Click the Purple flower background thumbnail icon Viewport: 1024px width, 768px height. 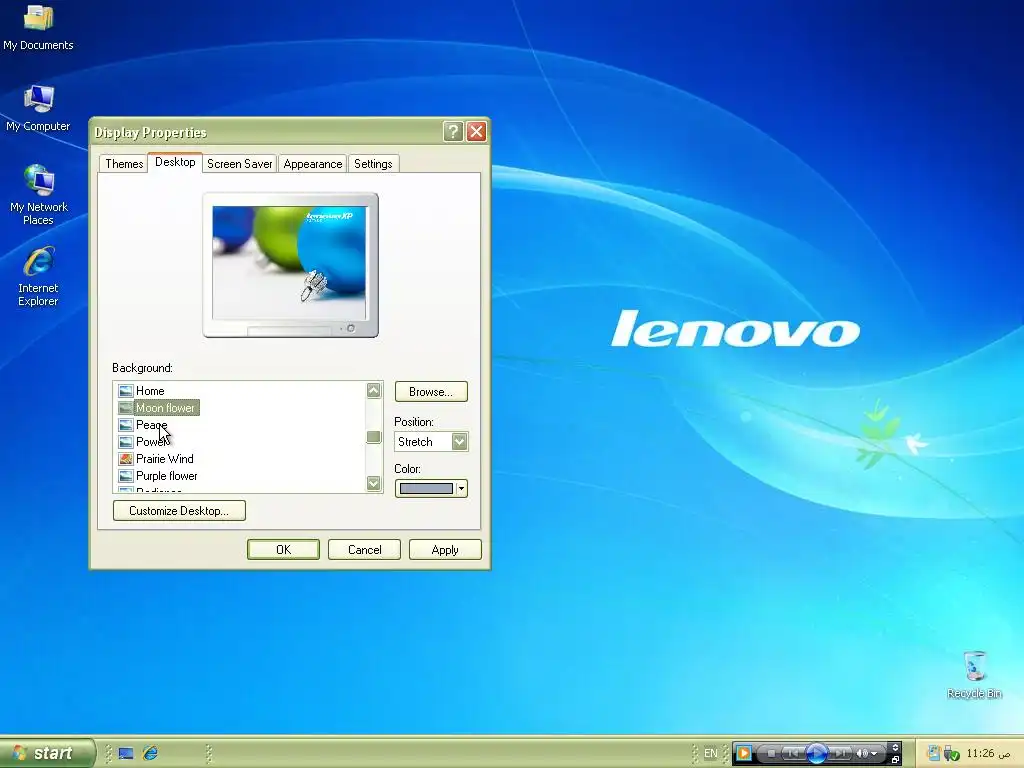point(125,475)
